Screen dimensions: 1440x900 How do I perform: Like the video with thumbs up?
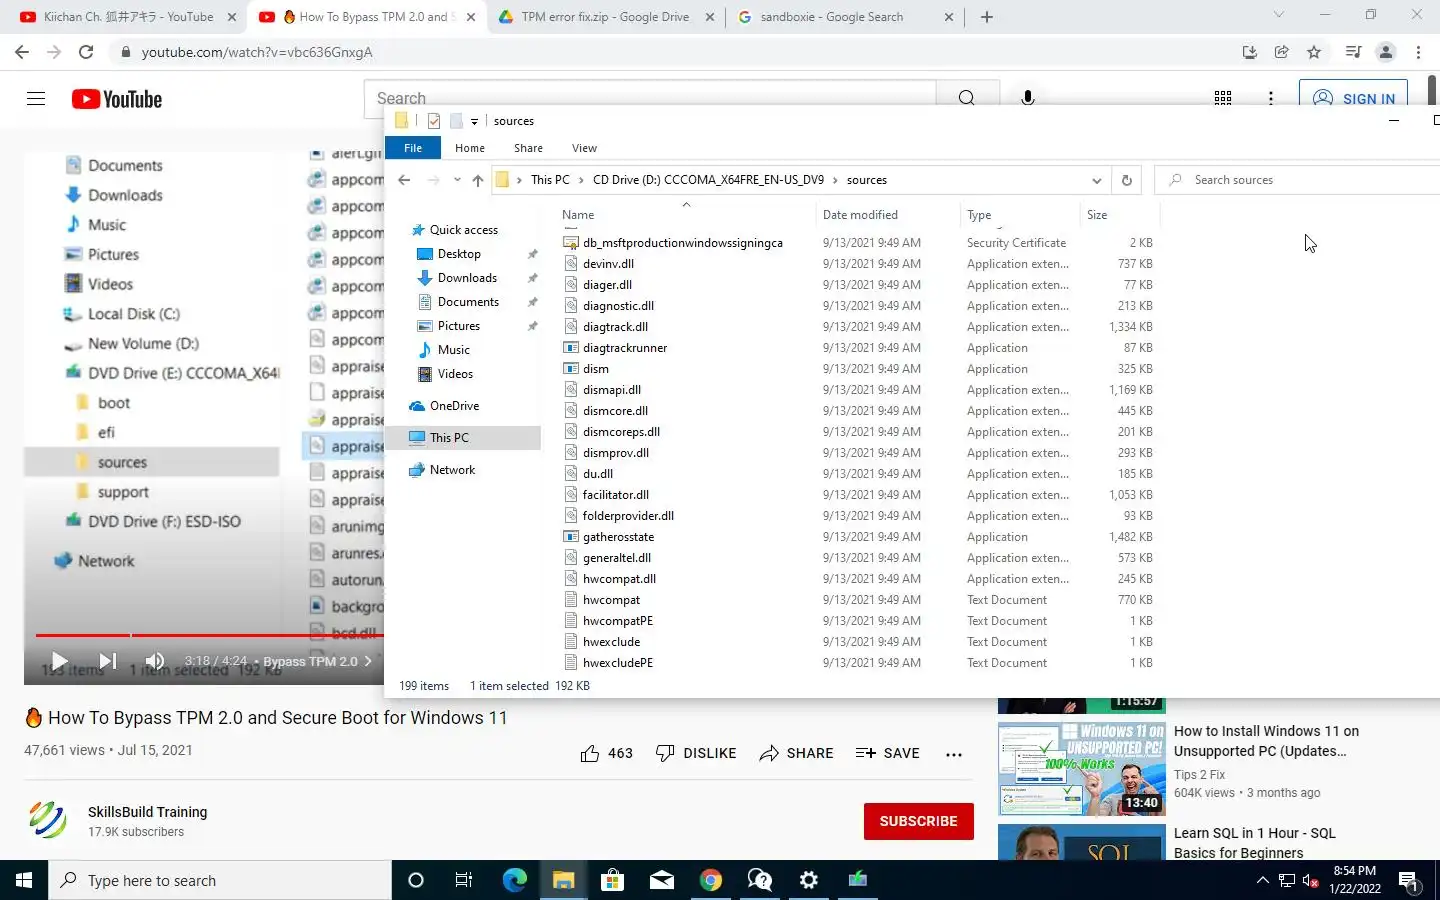point(606,753)
